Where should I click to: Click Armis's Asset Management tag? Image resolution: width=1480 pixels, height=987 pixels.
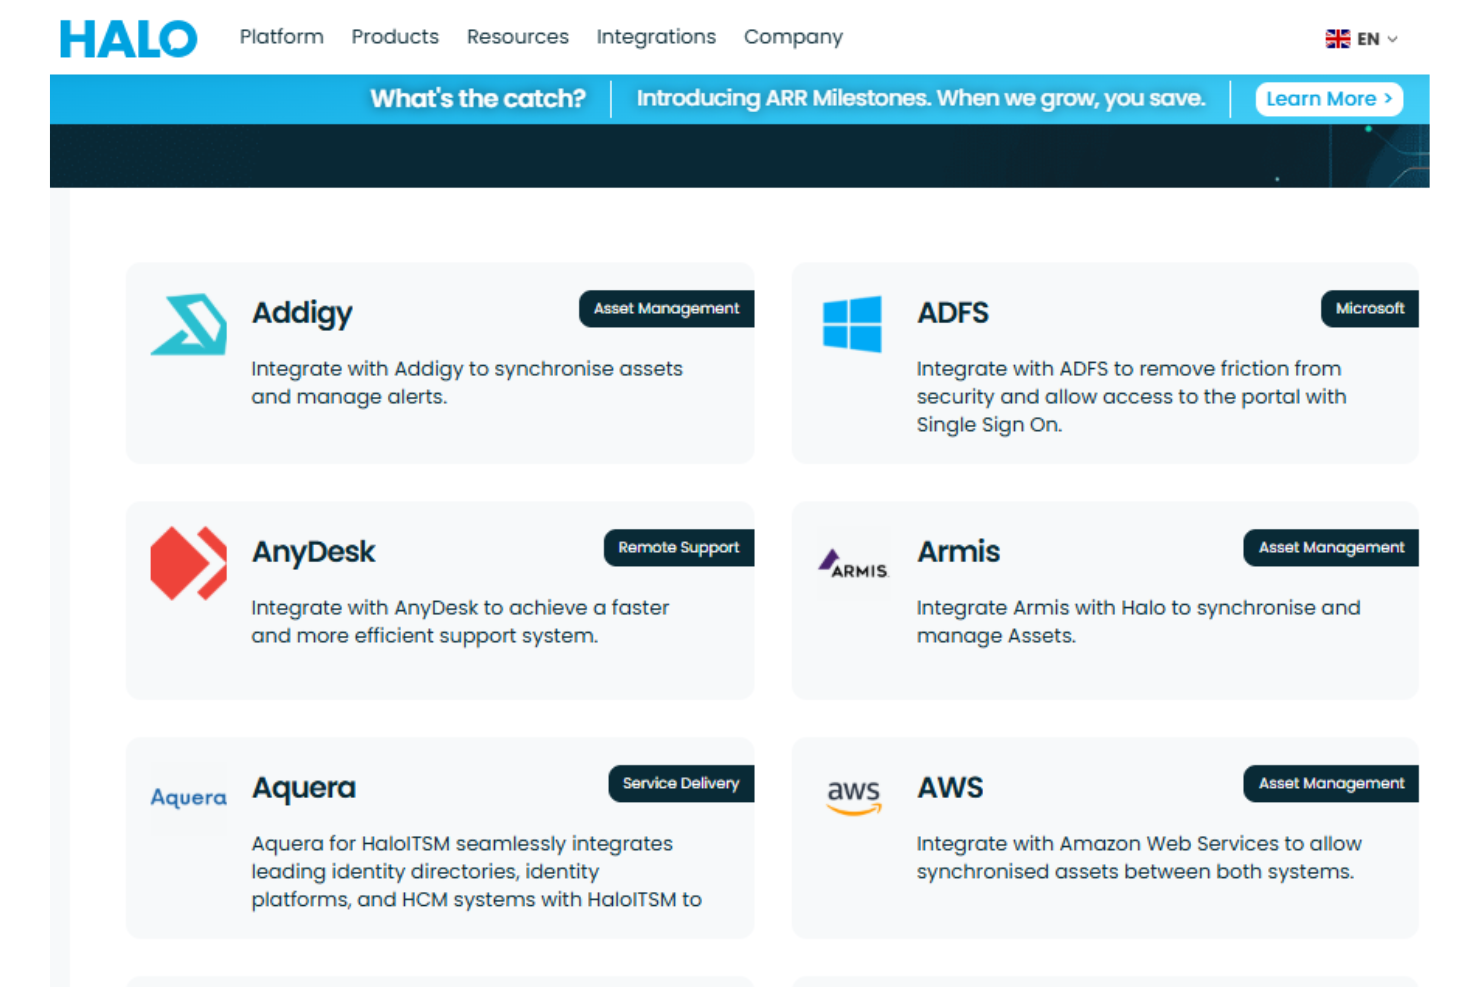click(x=1331, y=548)
